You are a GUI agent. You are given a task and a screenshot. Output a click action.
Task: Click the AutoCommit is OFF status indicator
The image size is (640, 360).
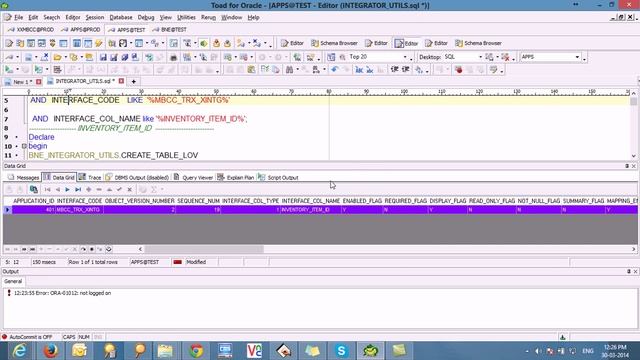(x=27, y=337)
